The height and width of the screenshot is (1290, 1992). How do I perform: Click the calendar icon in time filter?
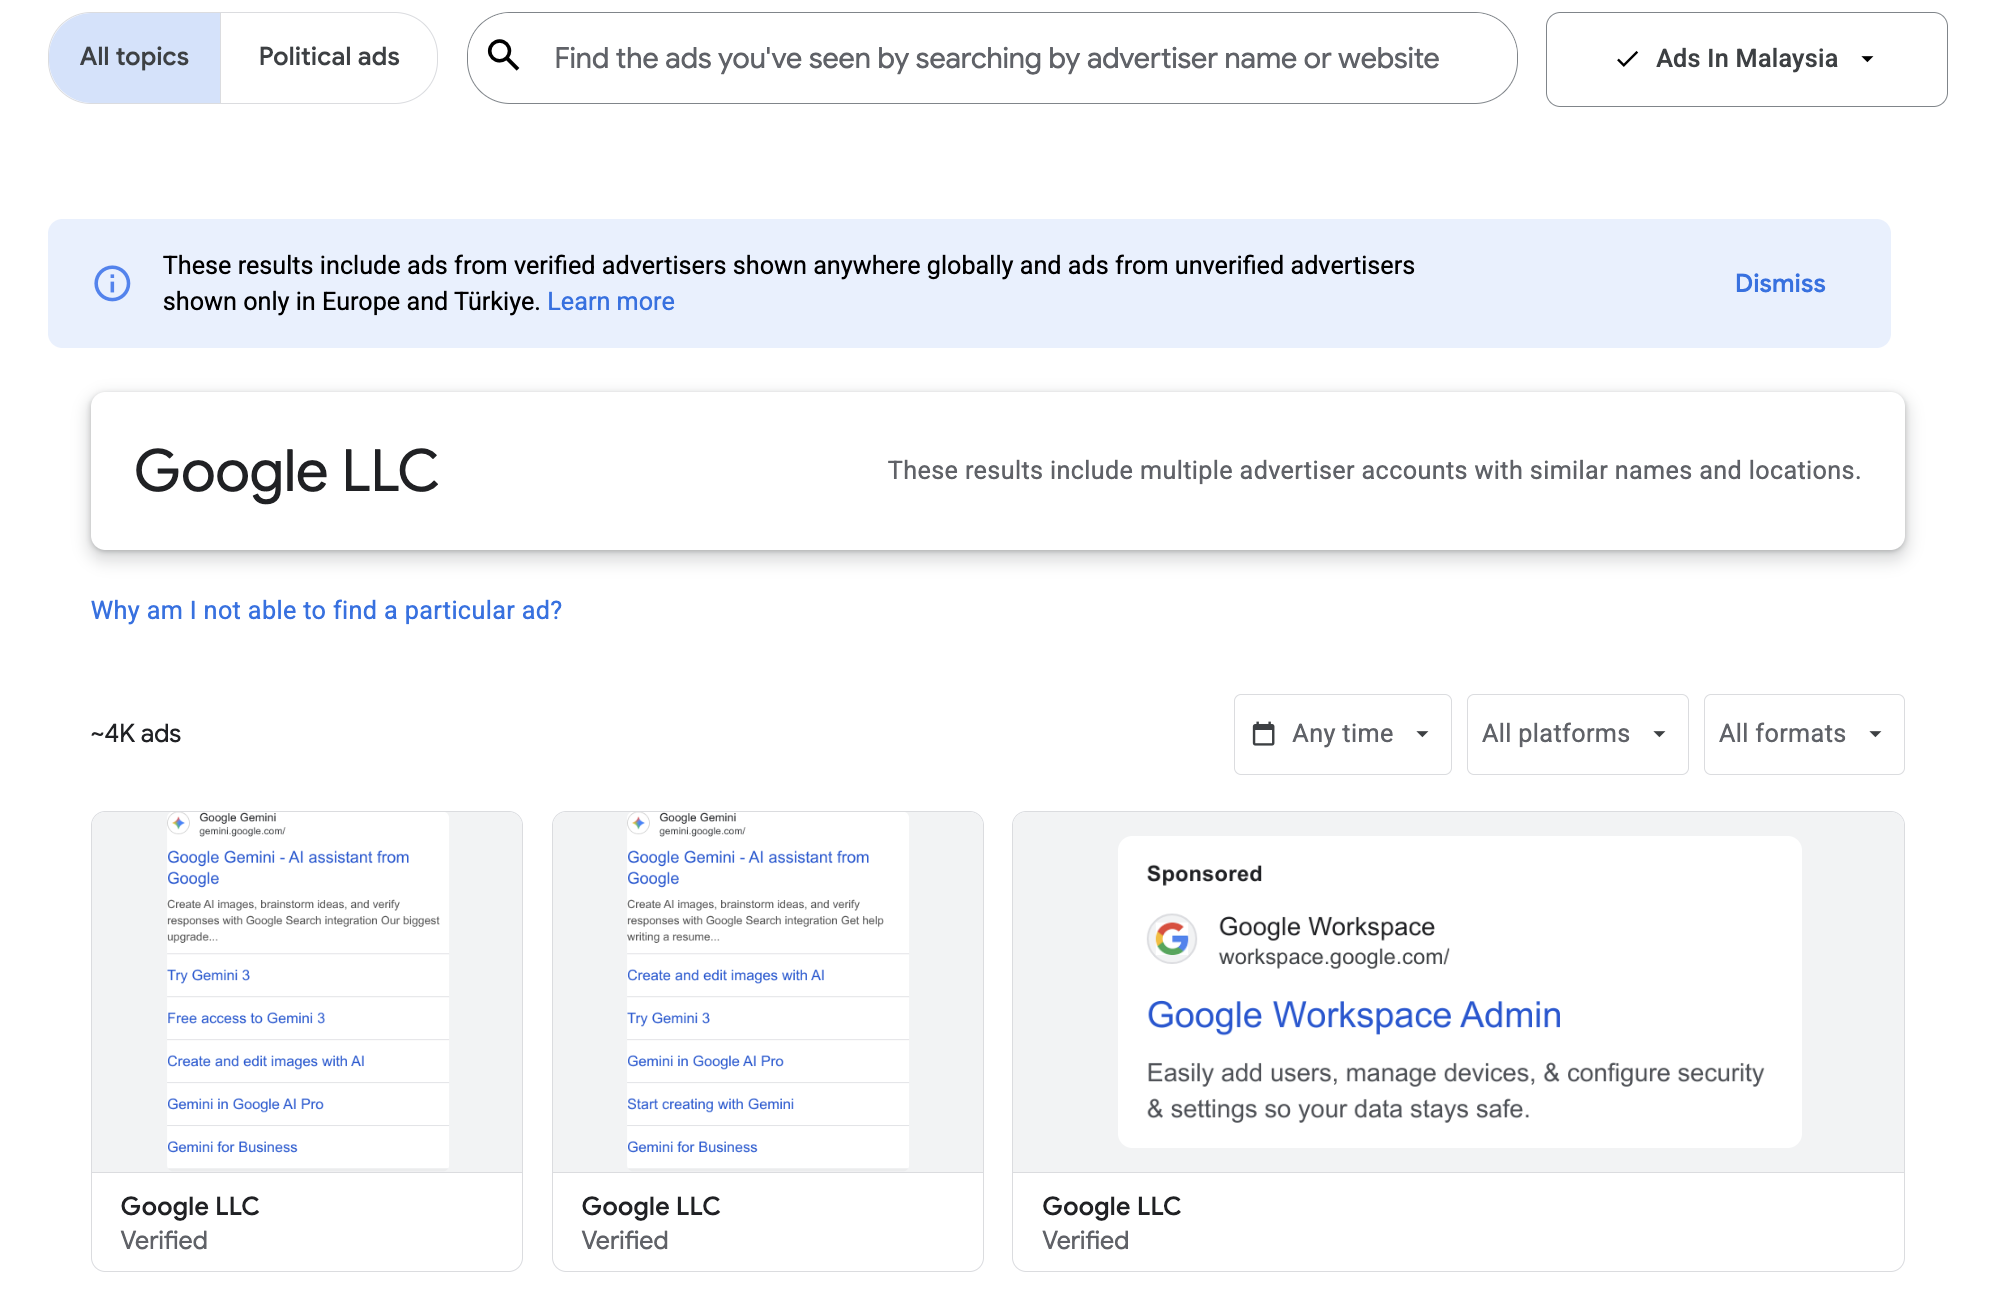(1264, 734)
